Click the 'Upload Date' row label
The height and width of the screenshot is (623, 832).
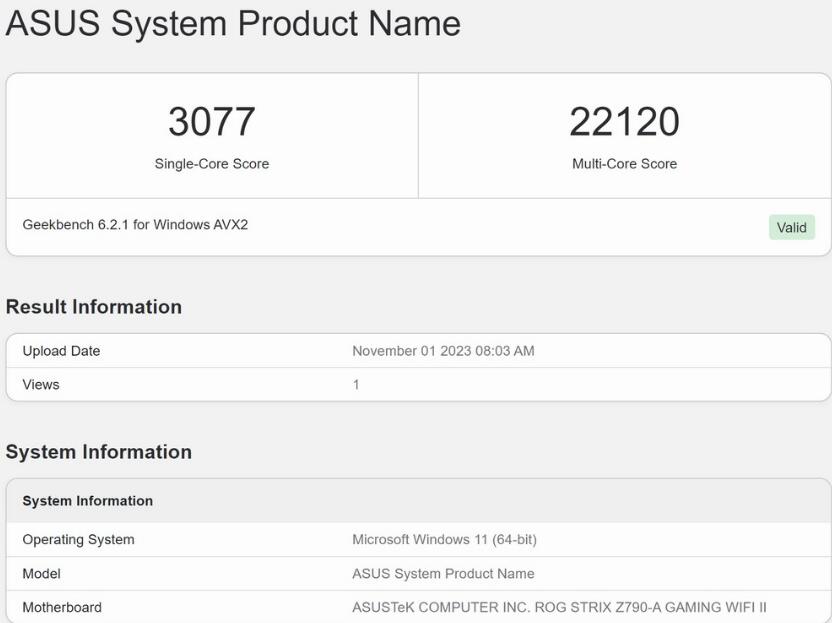coord(62,351)
